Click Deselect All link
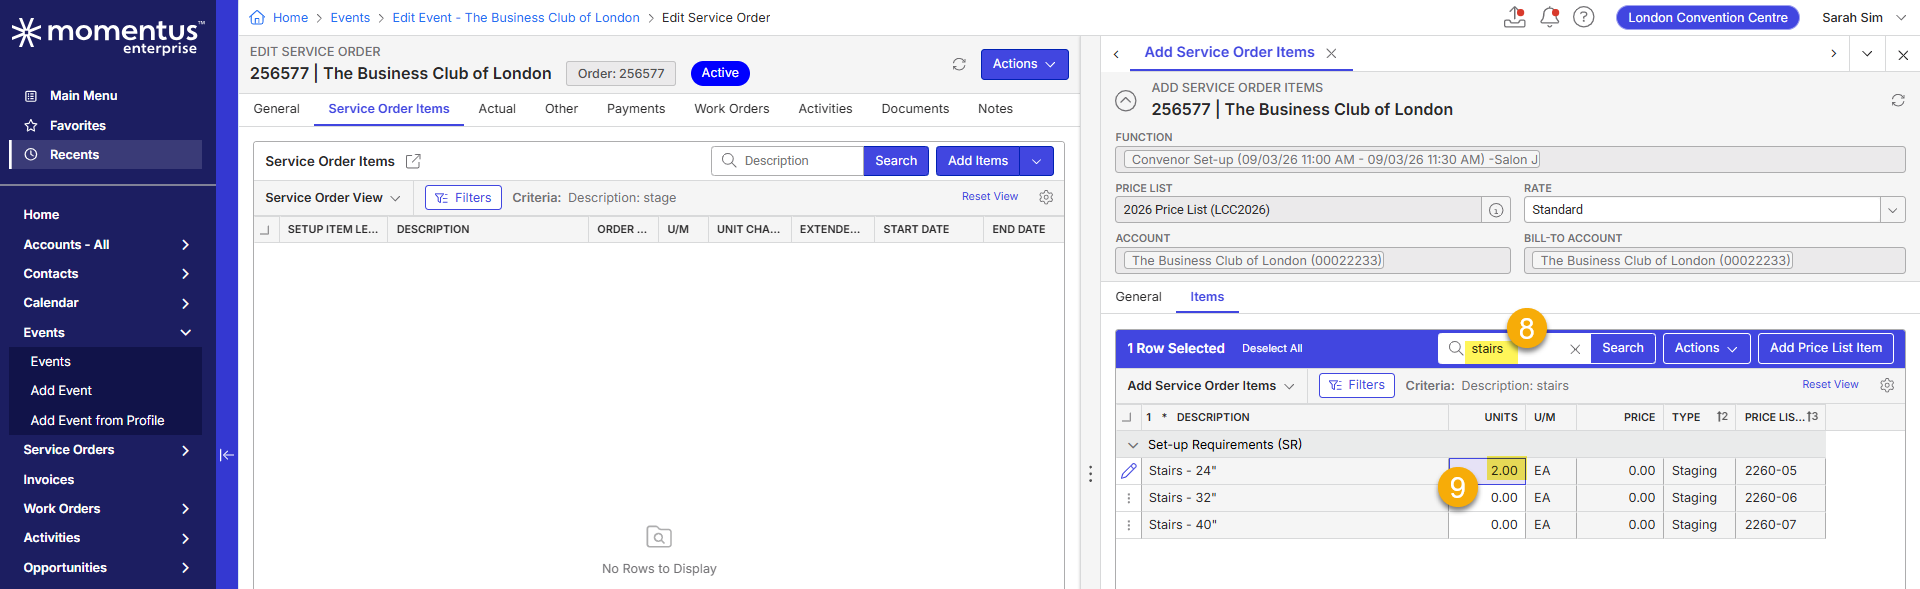This screenshot has height=589, width=1920. point(1272,349)
